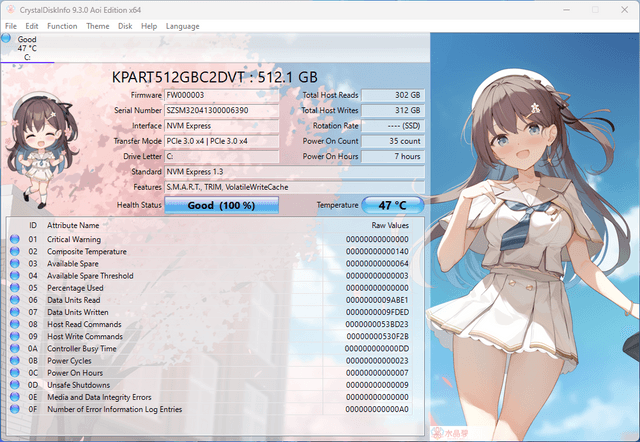Click the 47 °C temperature button

pos(393,205)
